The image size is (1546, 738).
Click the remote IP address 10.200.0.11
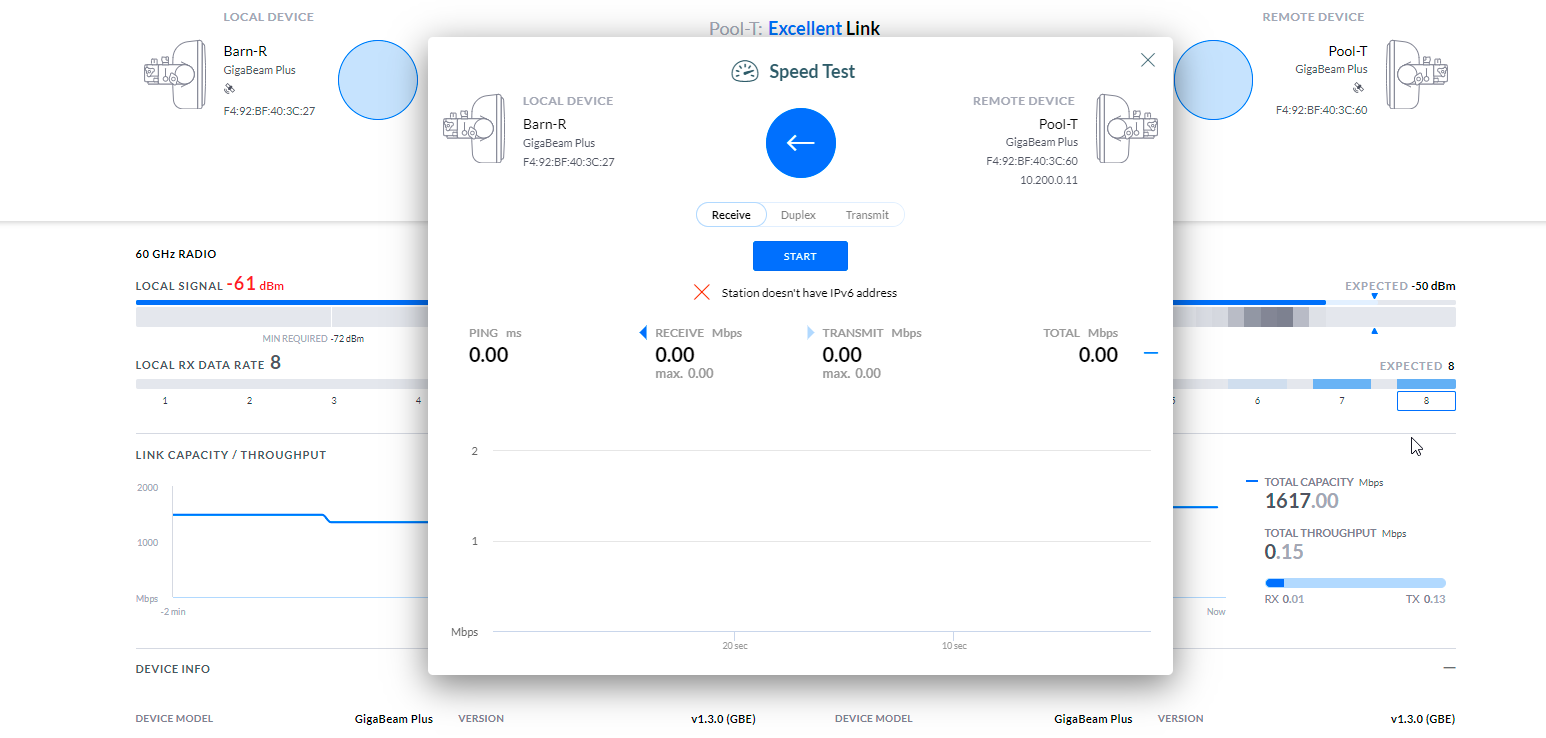click(1049, 181)
